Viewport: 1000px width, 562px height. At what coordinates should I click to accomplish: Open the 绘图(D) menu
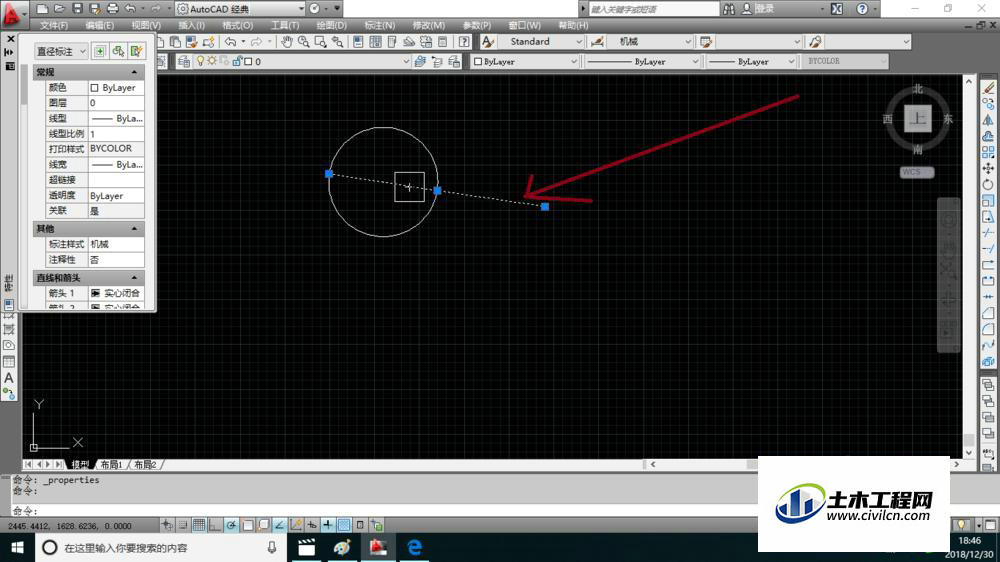pyautogui.click(x=332, y=26)
